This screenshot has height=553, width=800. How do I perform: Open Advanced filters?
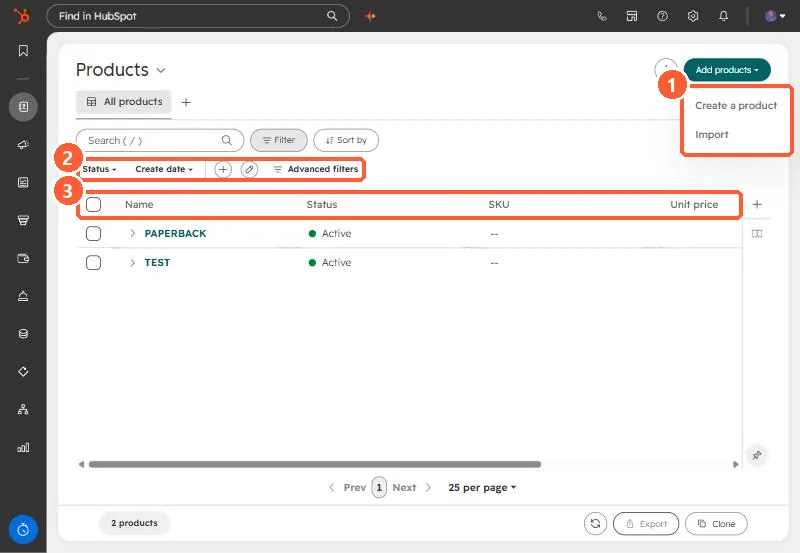tap(316, 169)
